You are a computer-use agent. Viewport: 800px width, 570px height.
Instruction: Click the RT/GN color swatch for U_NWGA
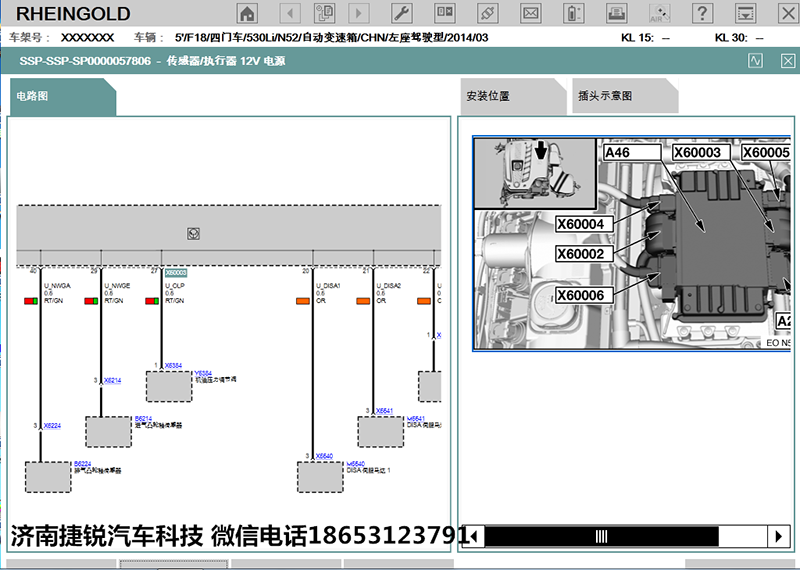(31, 301)
